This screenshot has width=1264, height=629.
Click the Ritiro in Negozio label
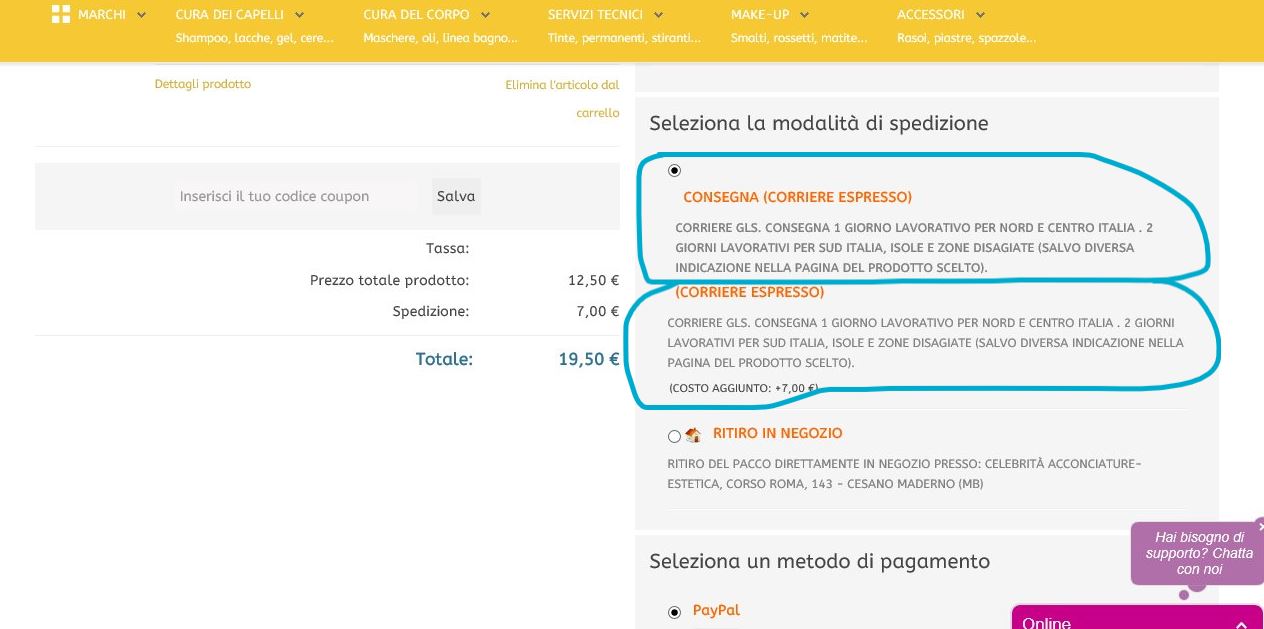(x=777, y=433)
